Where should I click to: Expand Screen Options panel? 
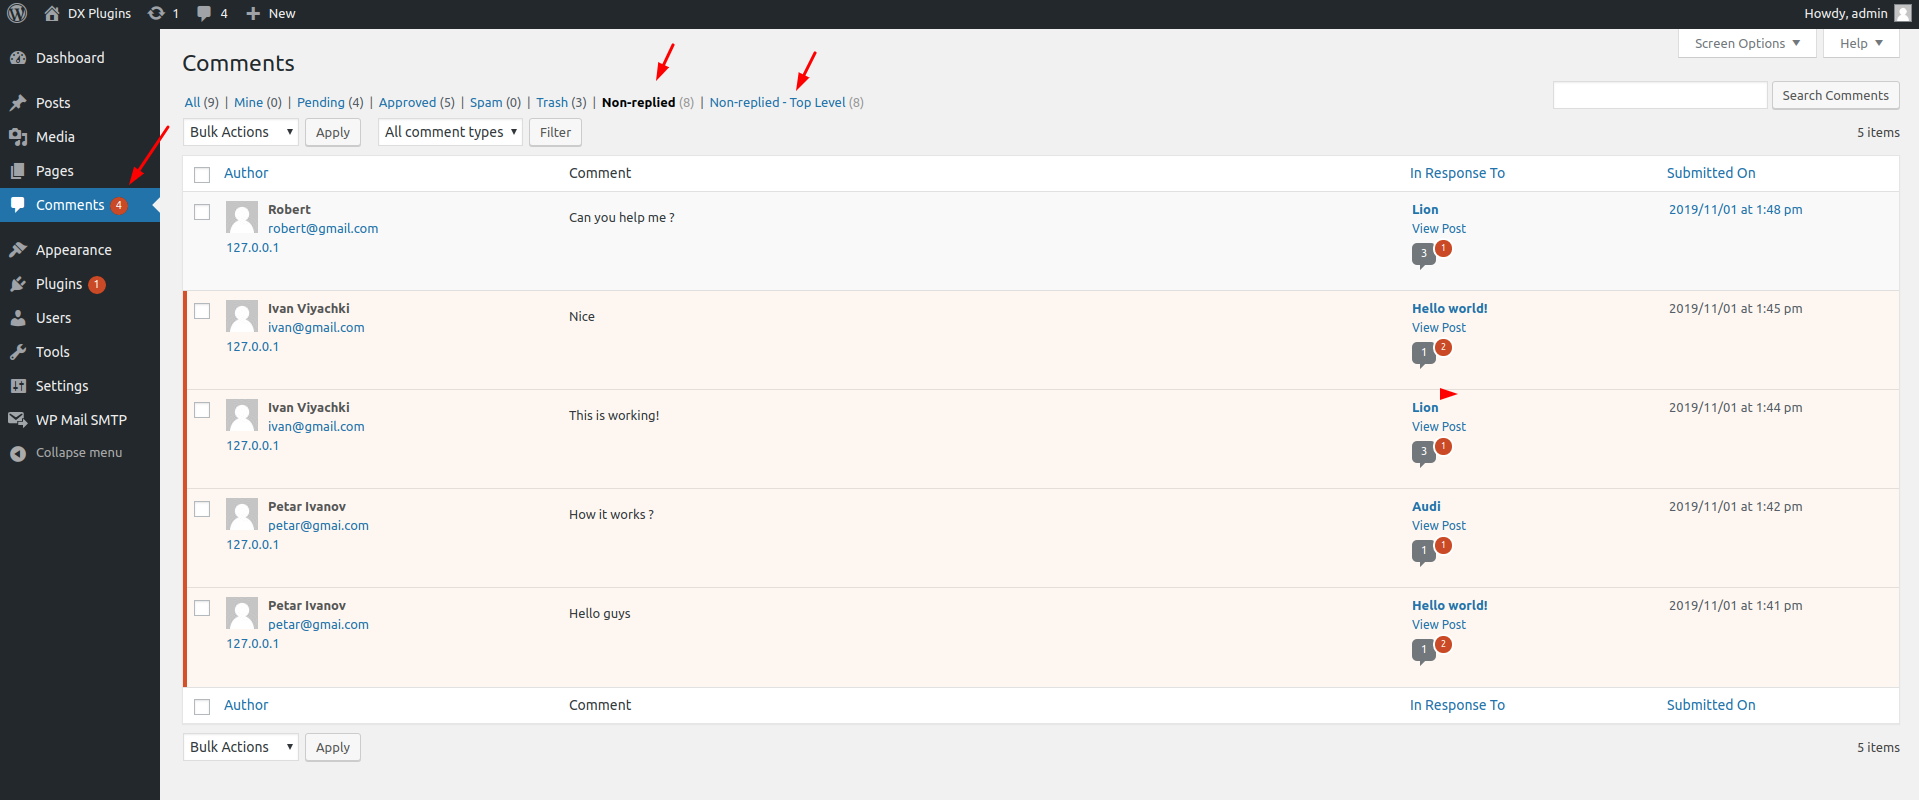coord(1747,43)
